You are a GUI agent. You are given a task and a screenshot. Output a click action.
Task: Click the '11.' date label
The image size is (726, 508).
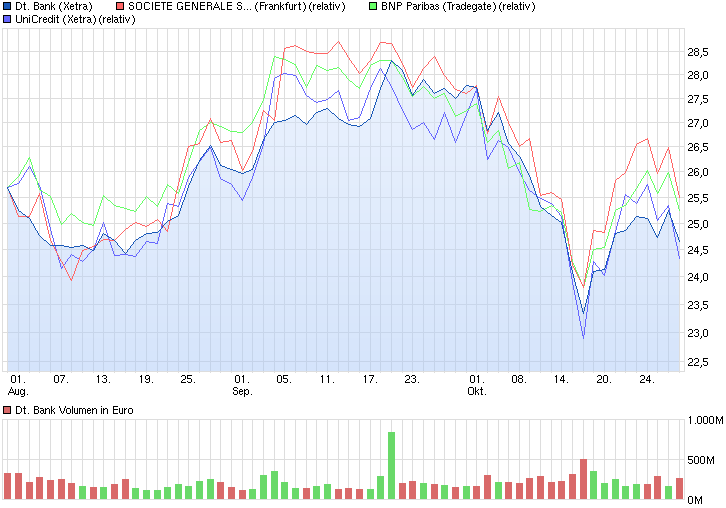(327, 380)
